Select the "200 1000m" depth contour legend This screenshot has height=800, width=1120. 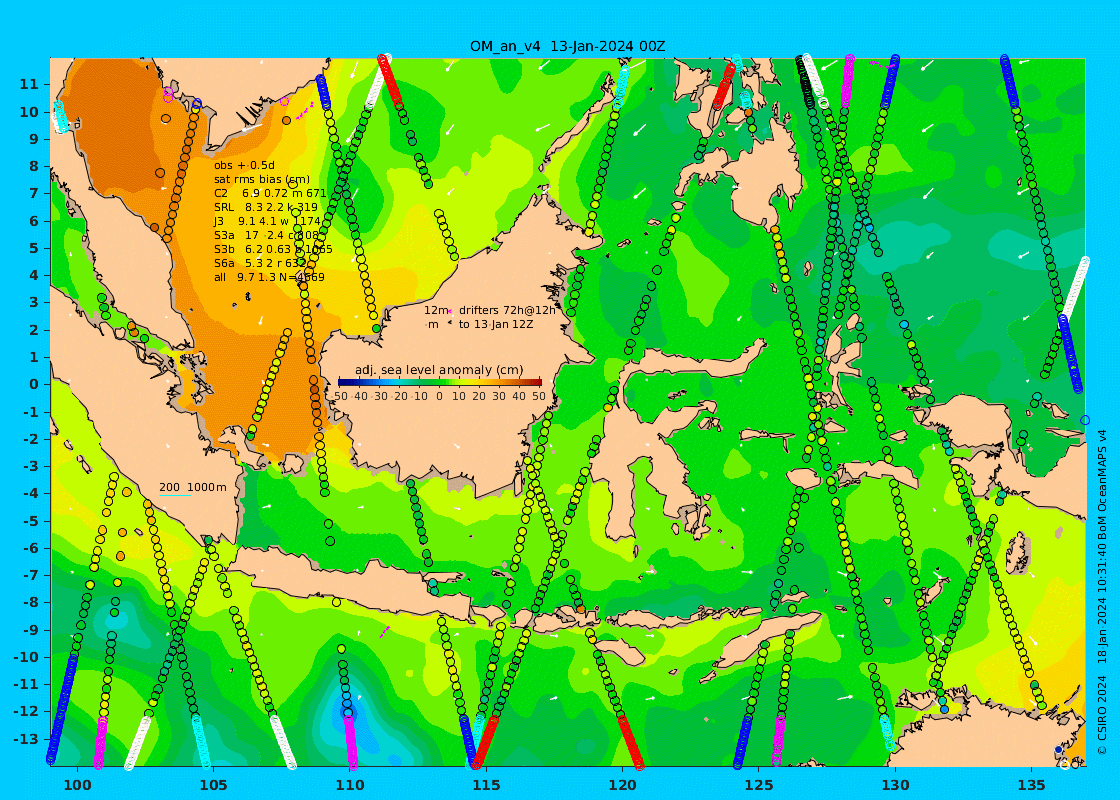click(192, 487)
